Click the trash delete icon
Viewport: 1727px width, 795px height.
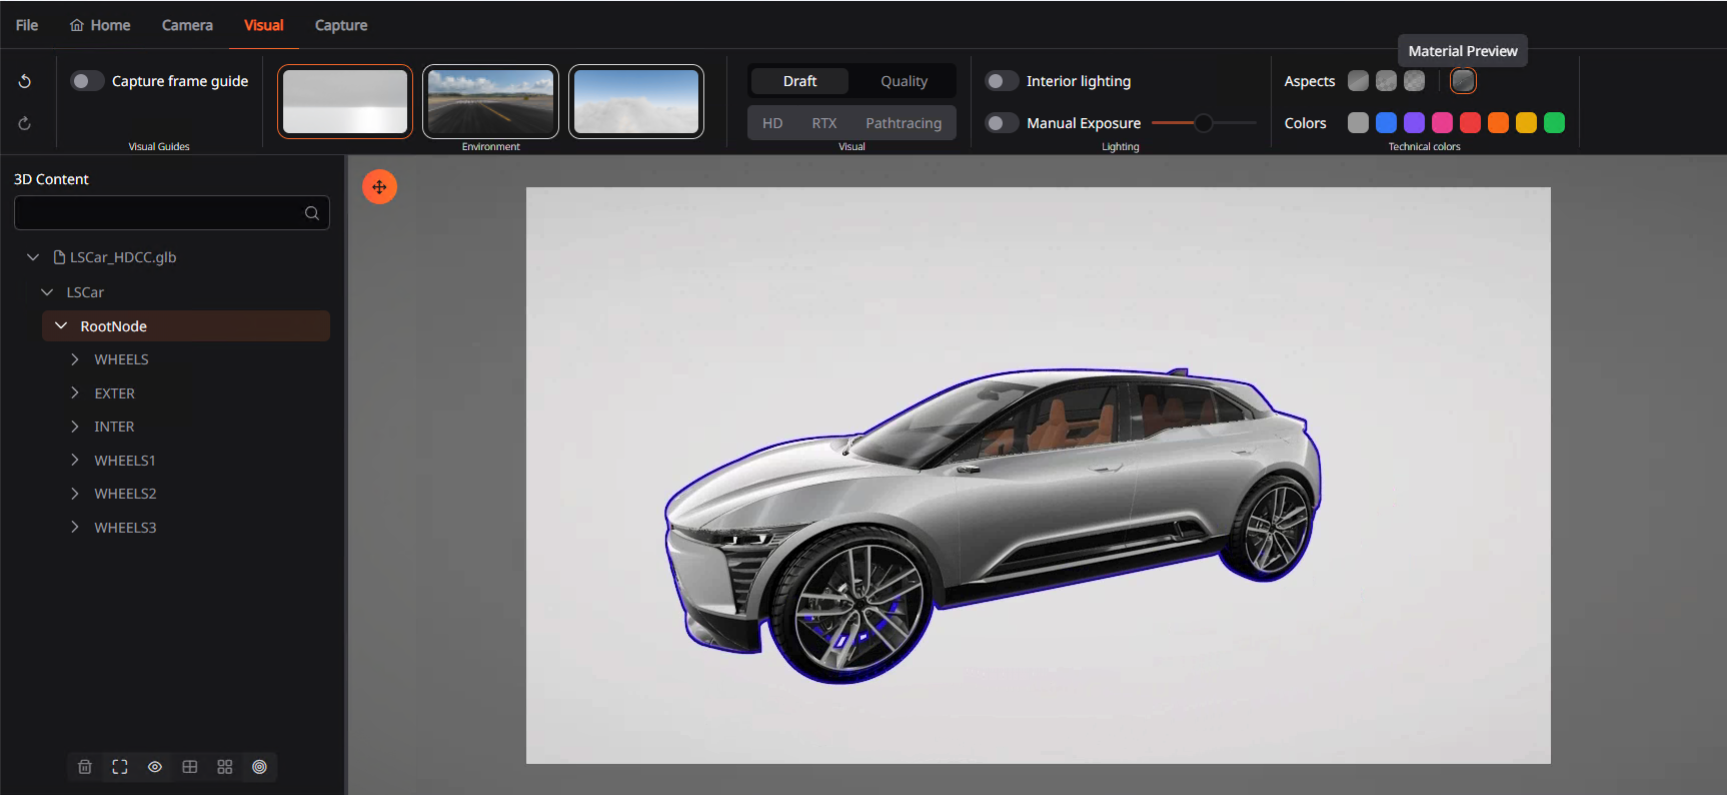85,767
